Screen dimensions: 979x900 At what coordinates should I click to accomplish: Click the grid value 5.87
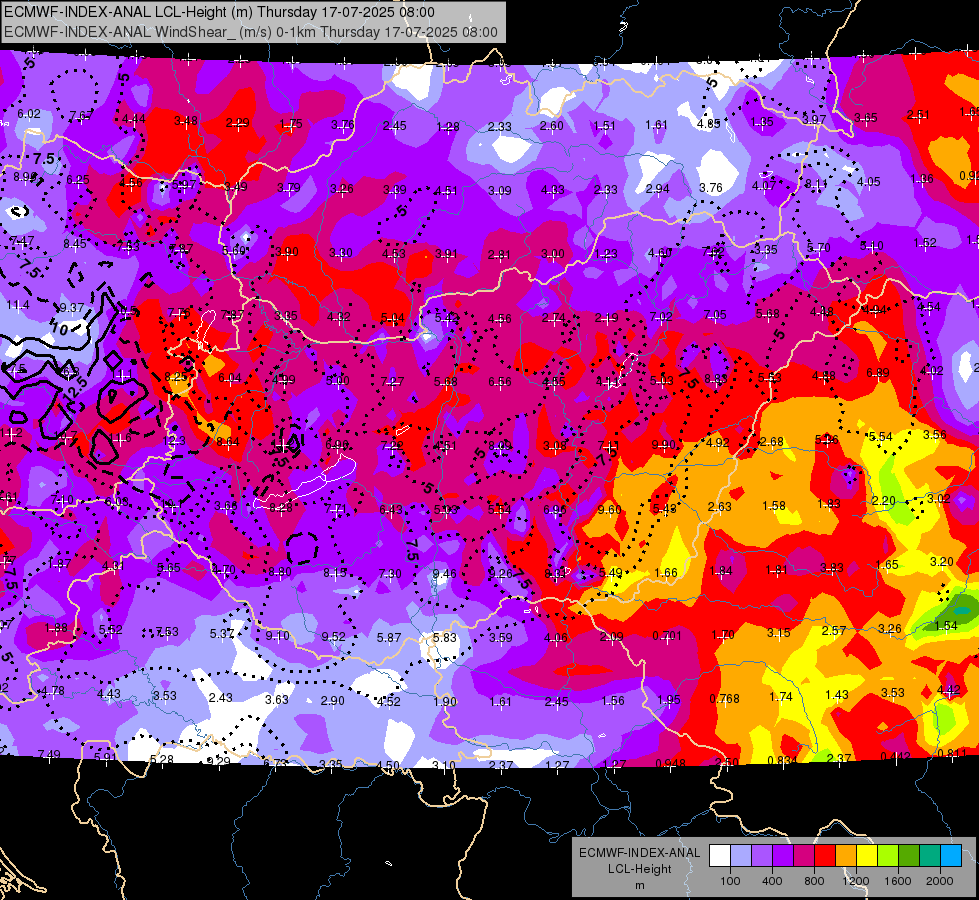click(389, 638)
